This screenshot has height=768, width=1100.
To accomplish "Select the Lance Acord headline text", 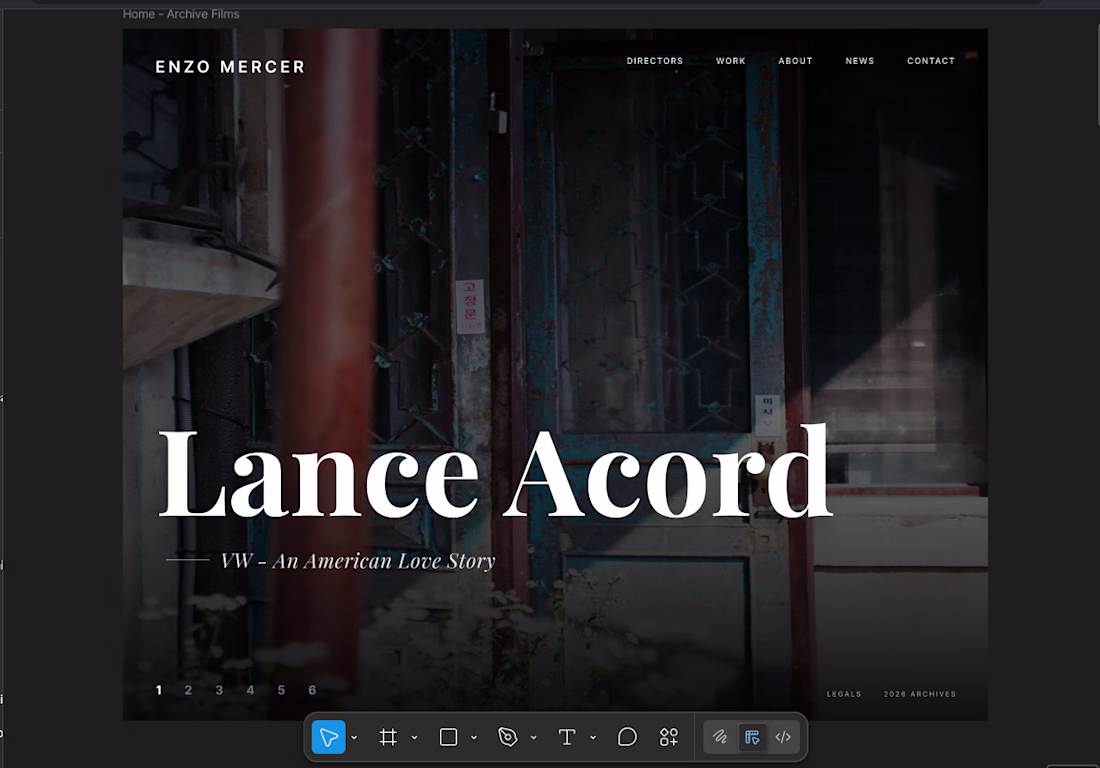I will click(x=495, y=472).
